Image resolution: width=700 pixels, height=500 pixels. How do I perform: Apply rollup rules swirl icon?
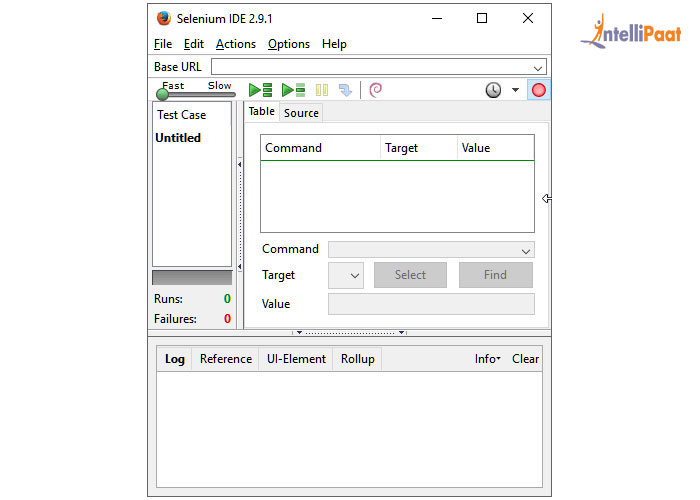pos(375,90)
